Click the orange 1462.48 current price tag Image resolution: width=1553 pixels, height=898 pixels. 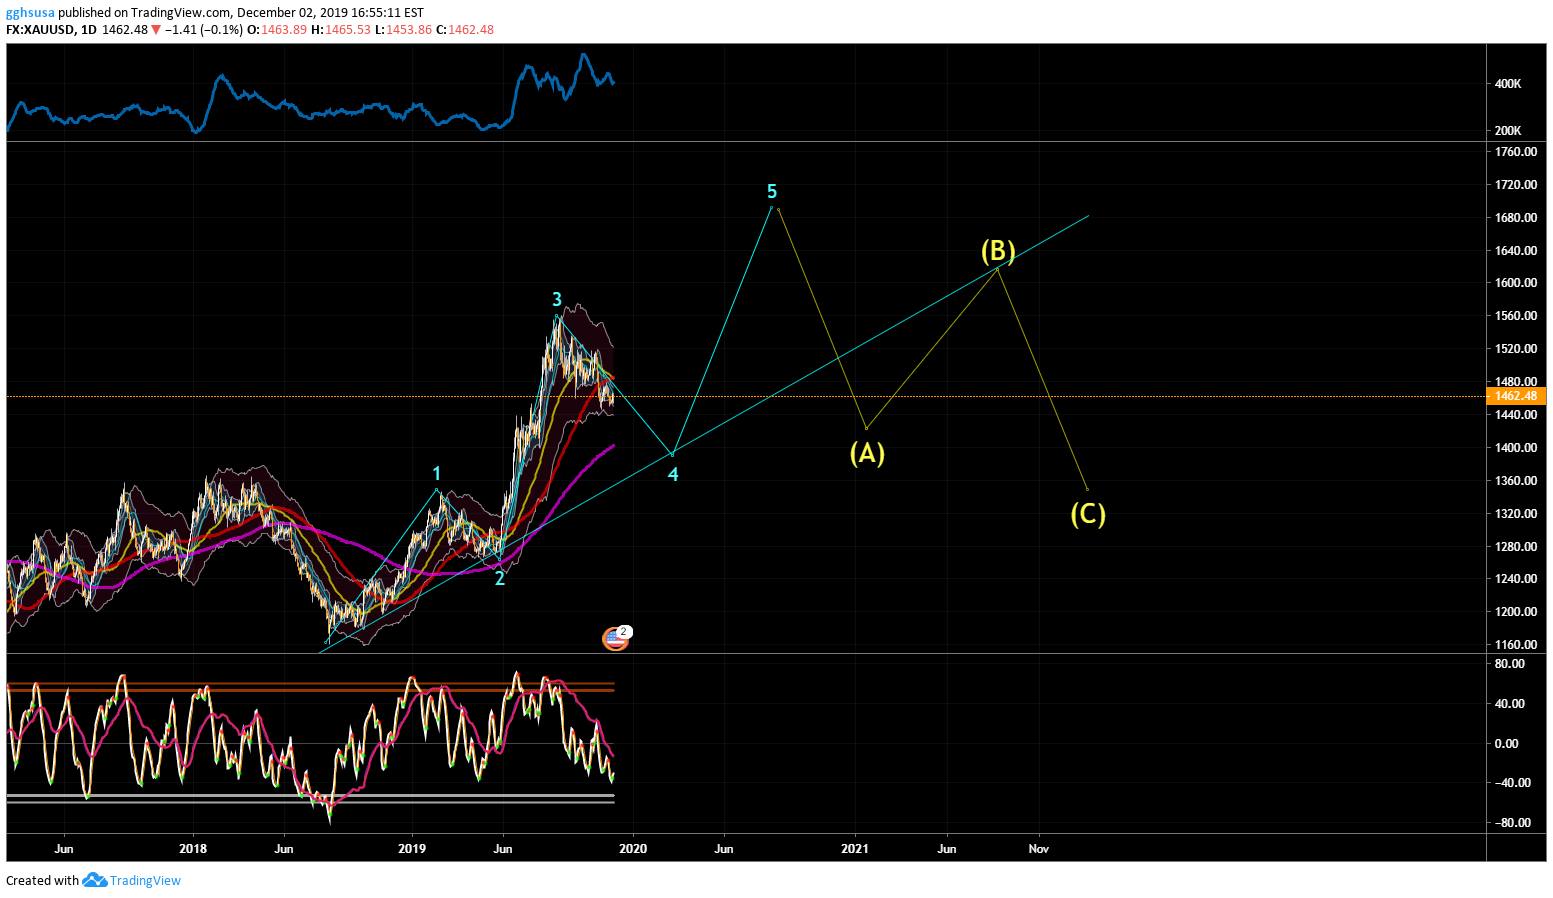click(x=1516, y=396)
